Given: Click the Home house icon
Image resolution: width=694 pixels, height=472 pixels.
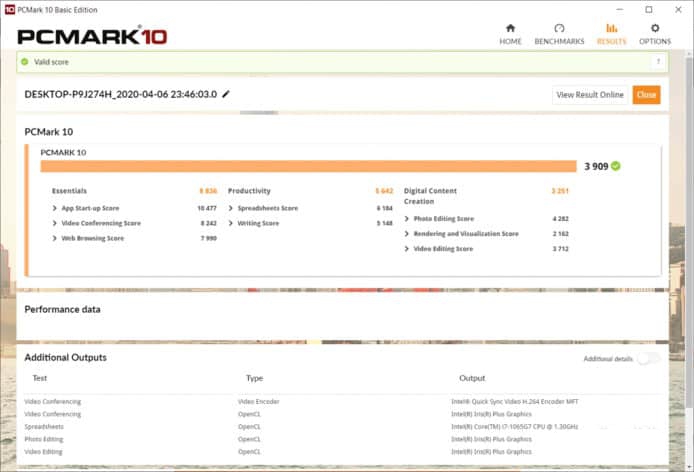Looking at the screenshot, I should (510, 28).
